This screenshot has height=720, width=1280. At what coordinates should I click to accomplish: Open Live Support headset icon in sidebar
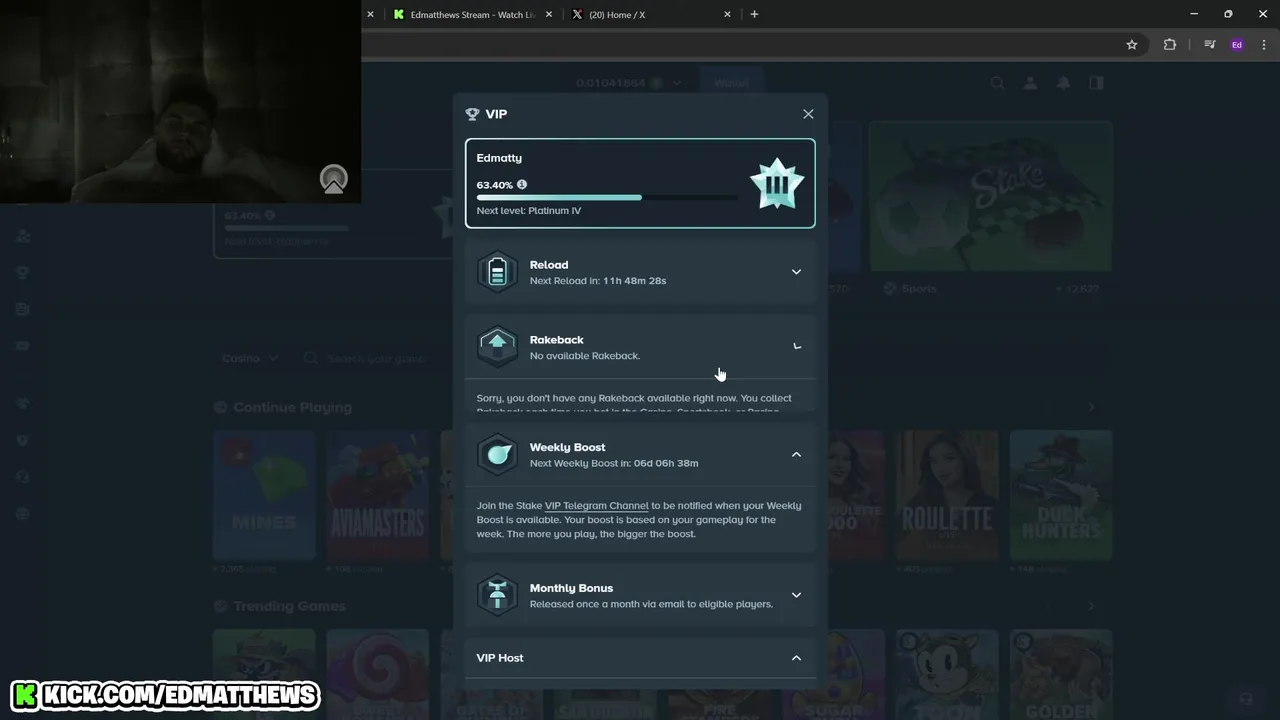click(23, 477)
